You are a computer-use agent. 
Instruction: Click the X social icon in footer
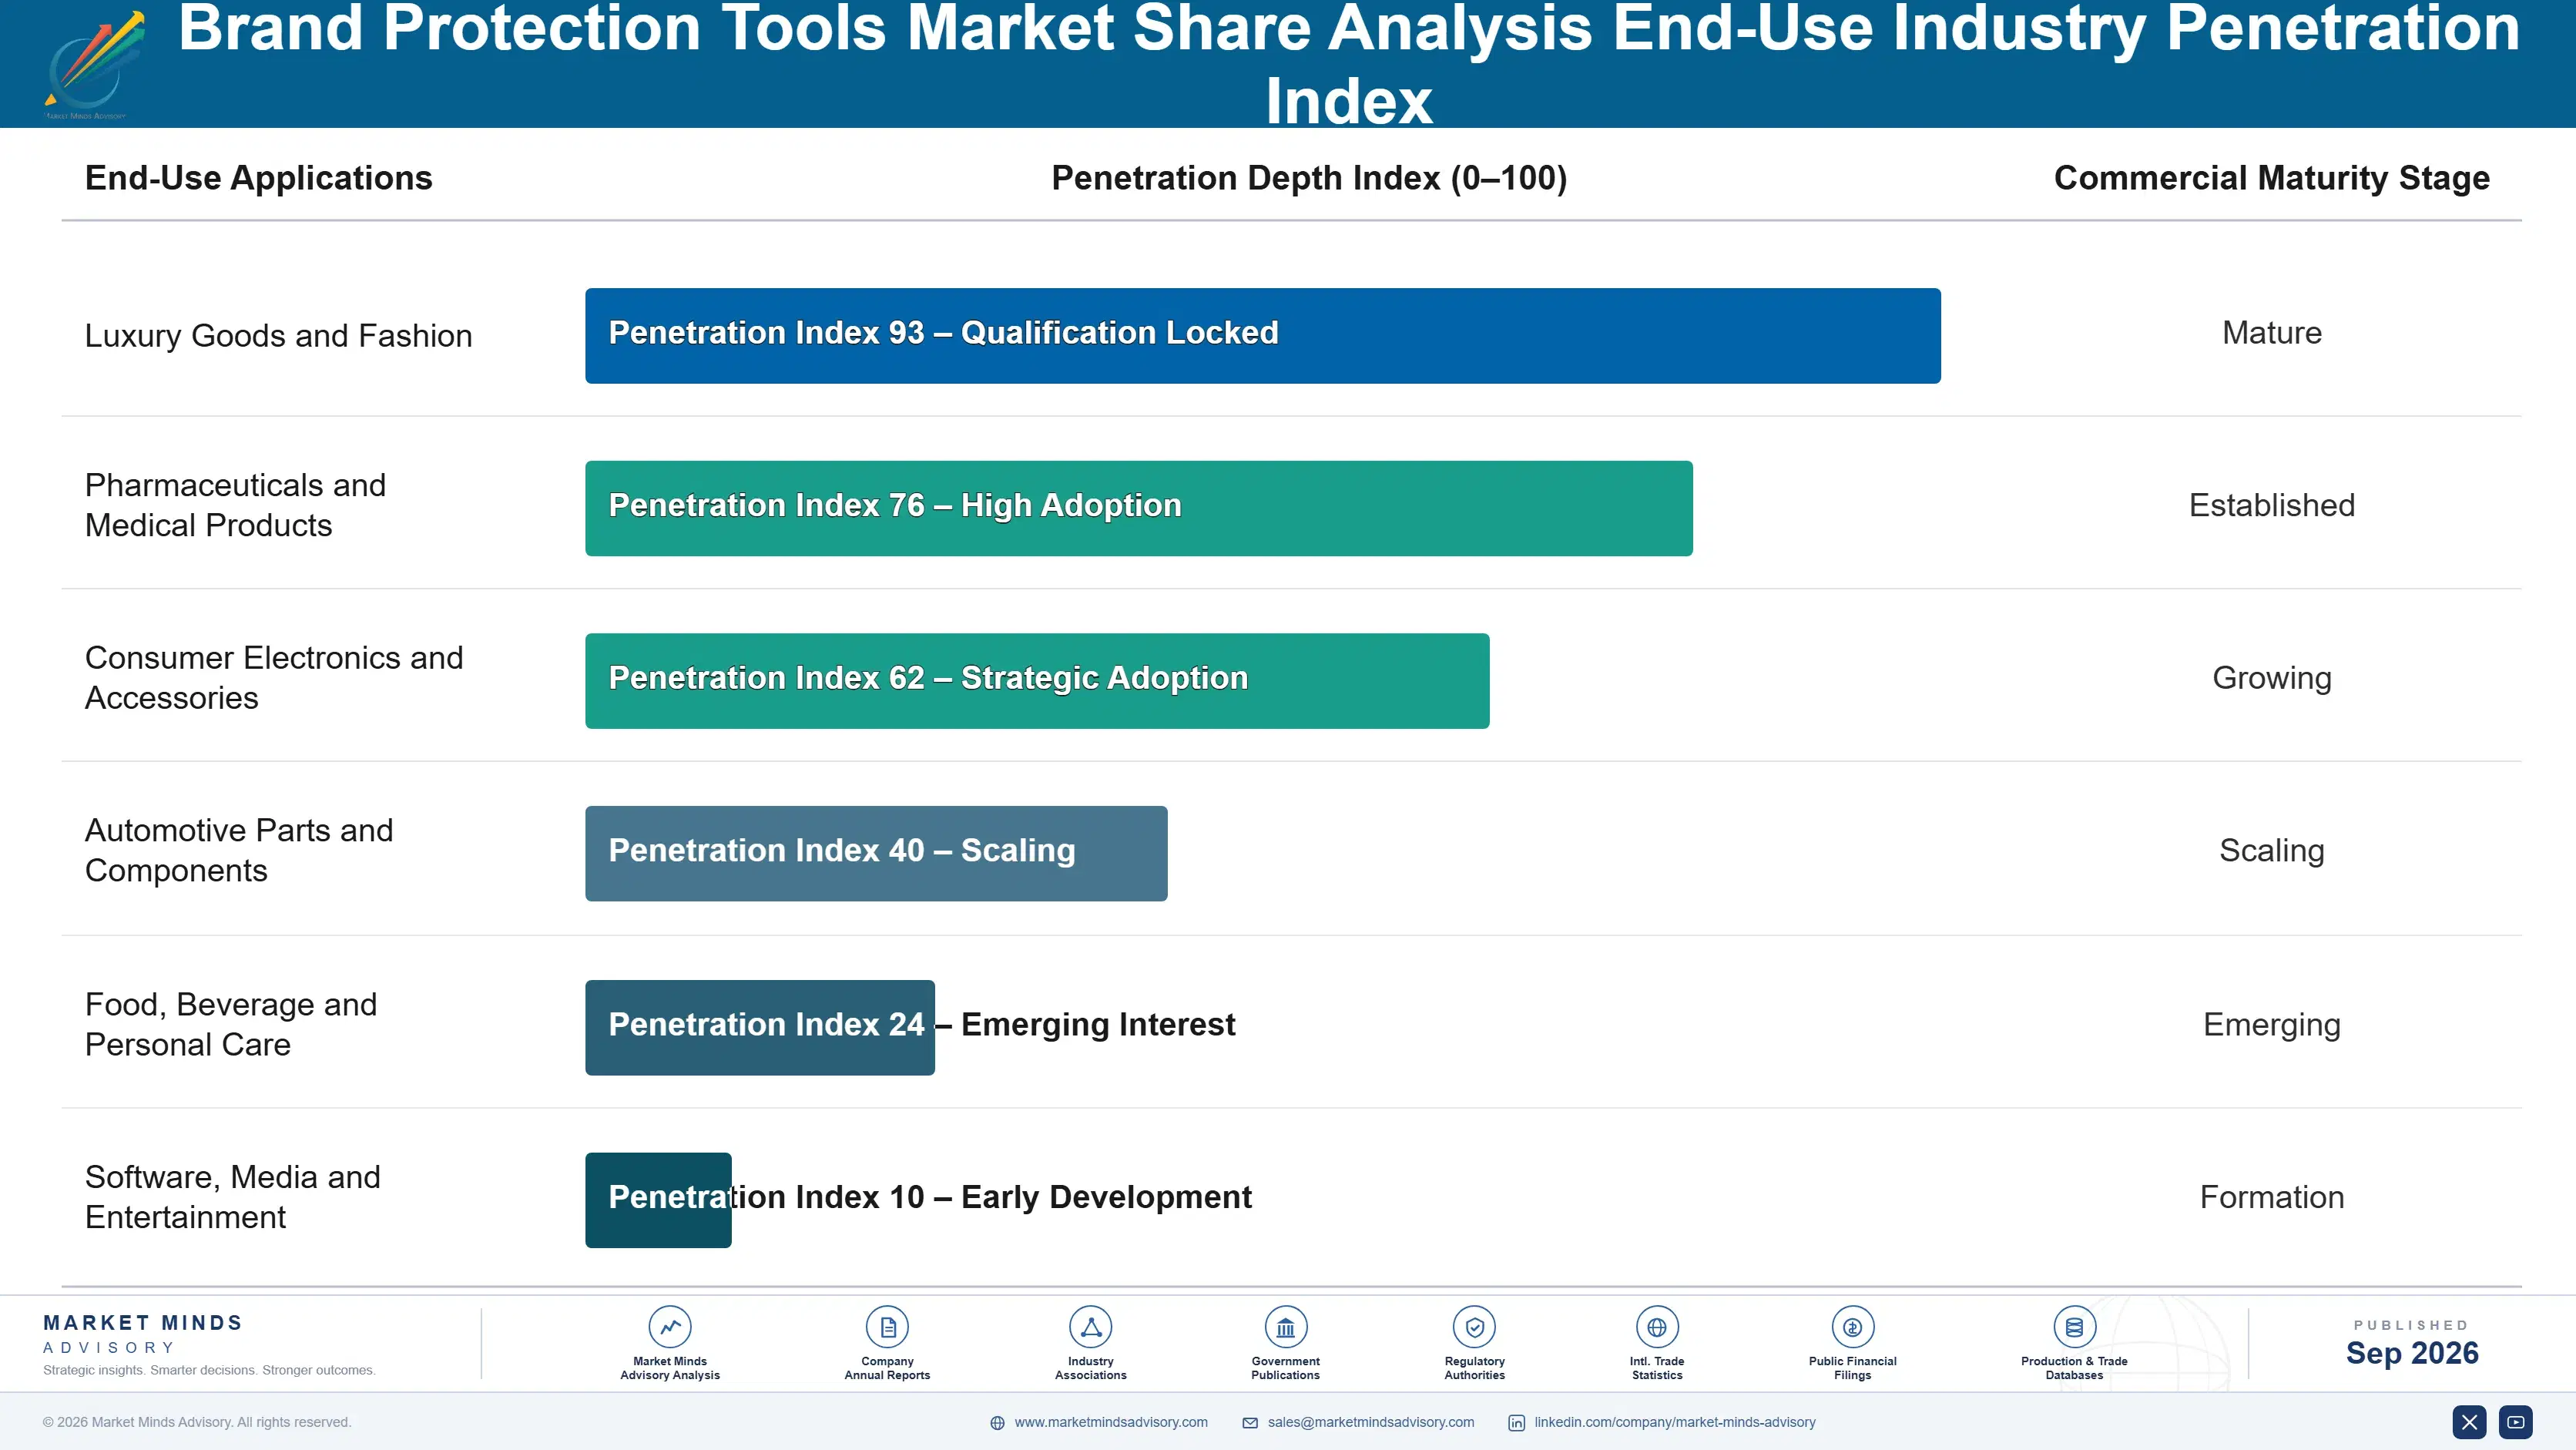click(x=2469, y=1422)
